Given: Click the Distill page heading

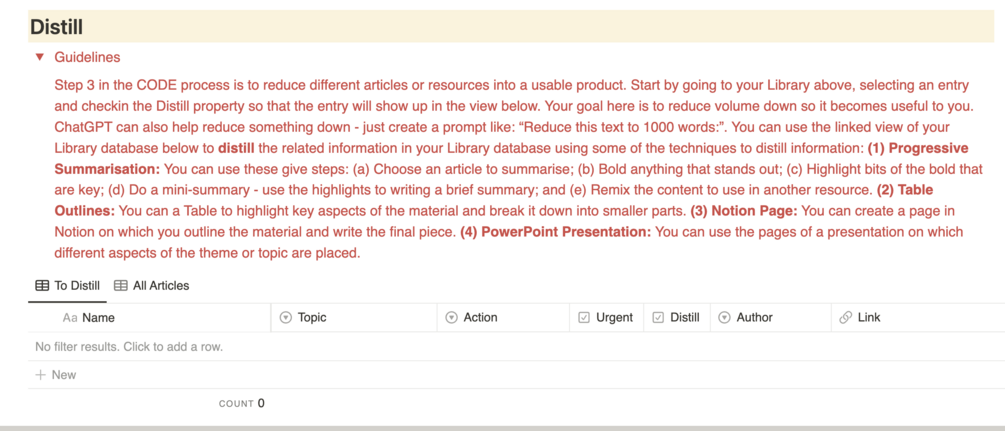Looking at the screenshot, I should click(56, 27).
